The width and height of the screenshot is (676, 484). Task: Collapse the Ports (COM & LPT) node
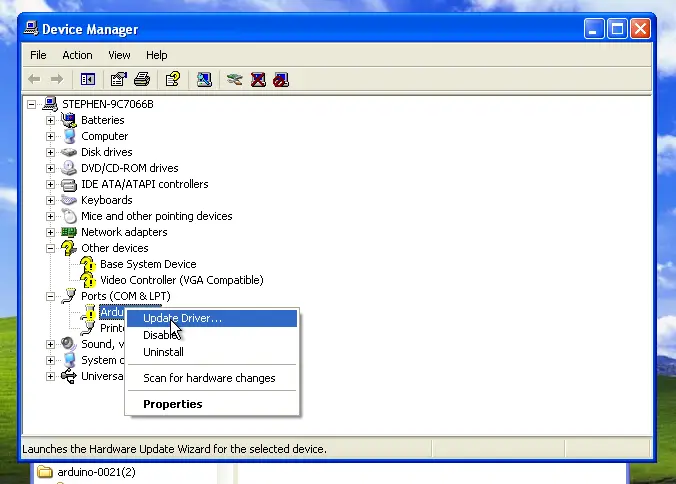tap(50, 297)
